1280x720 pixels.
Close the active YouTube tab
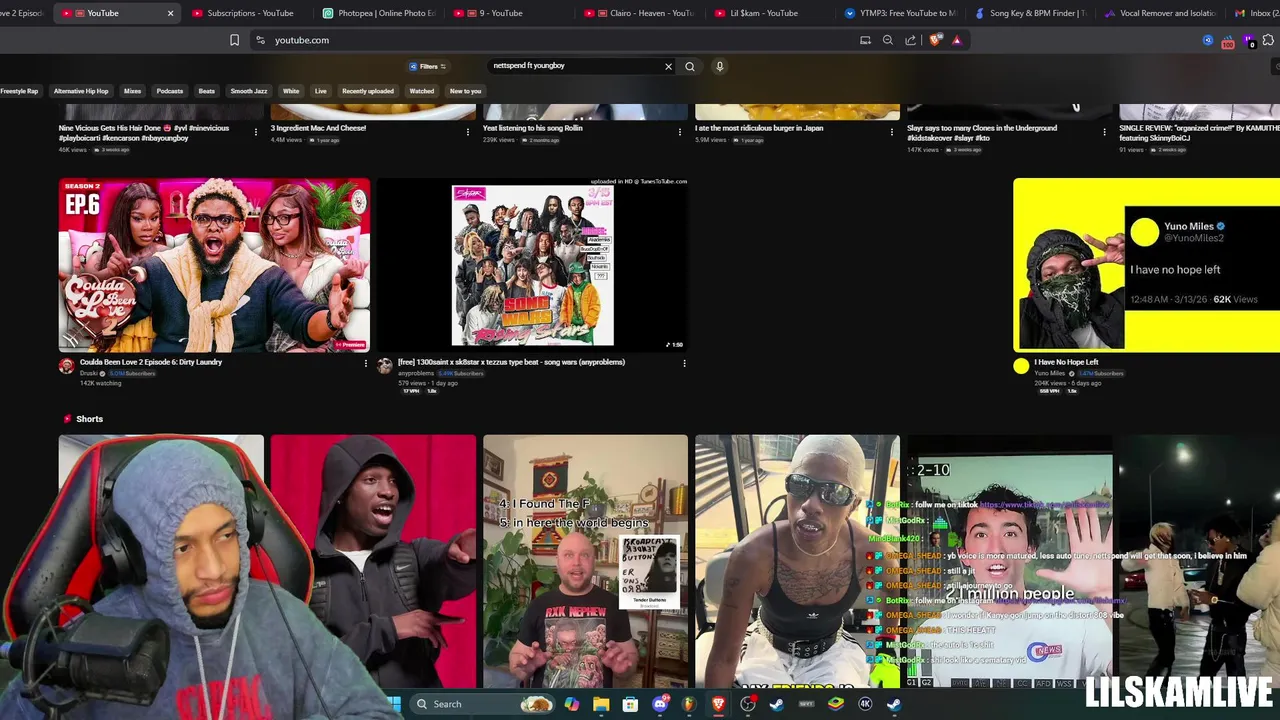click(170, 13)
